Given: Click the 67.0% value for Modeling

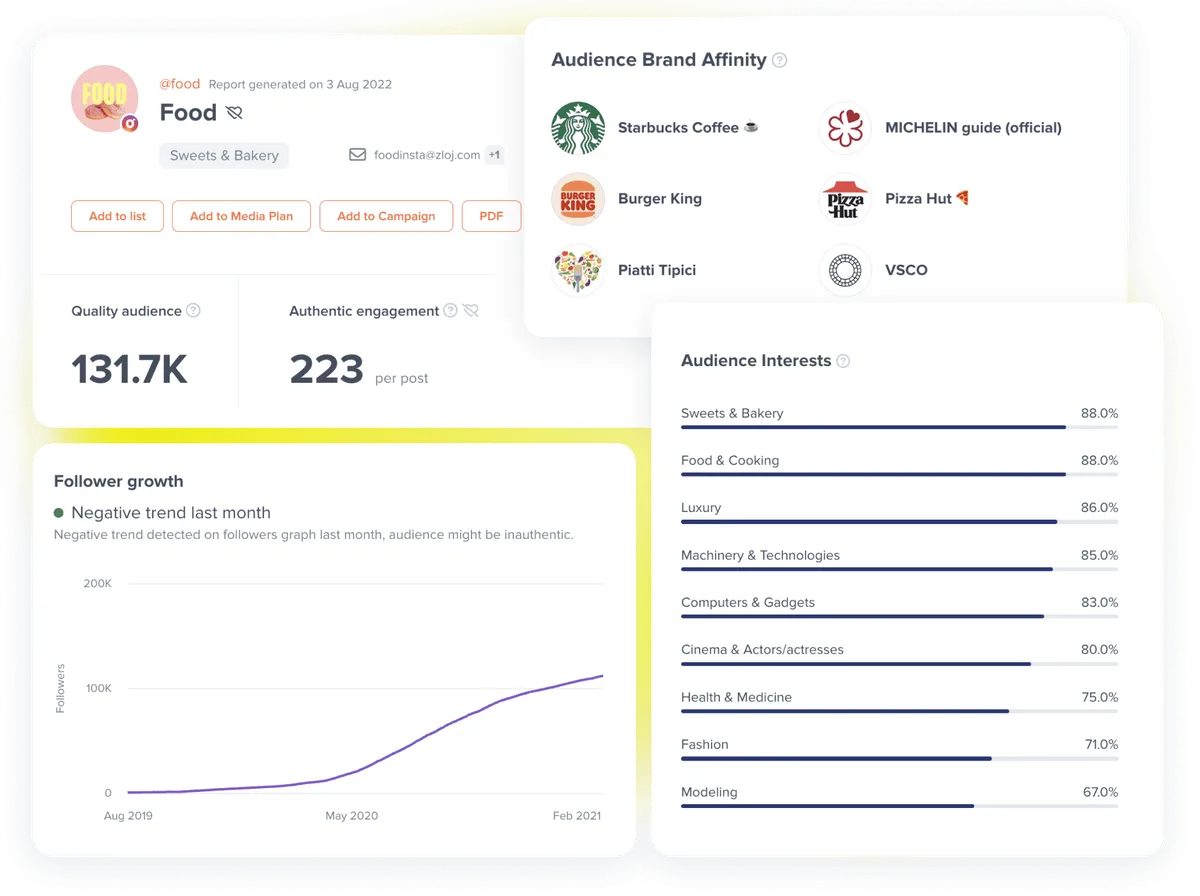Looking at the screenshot, I should tap(1100, 792).
